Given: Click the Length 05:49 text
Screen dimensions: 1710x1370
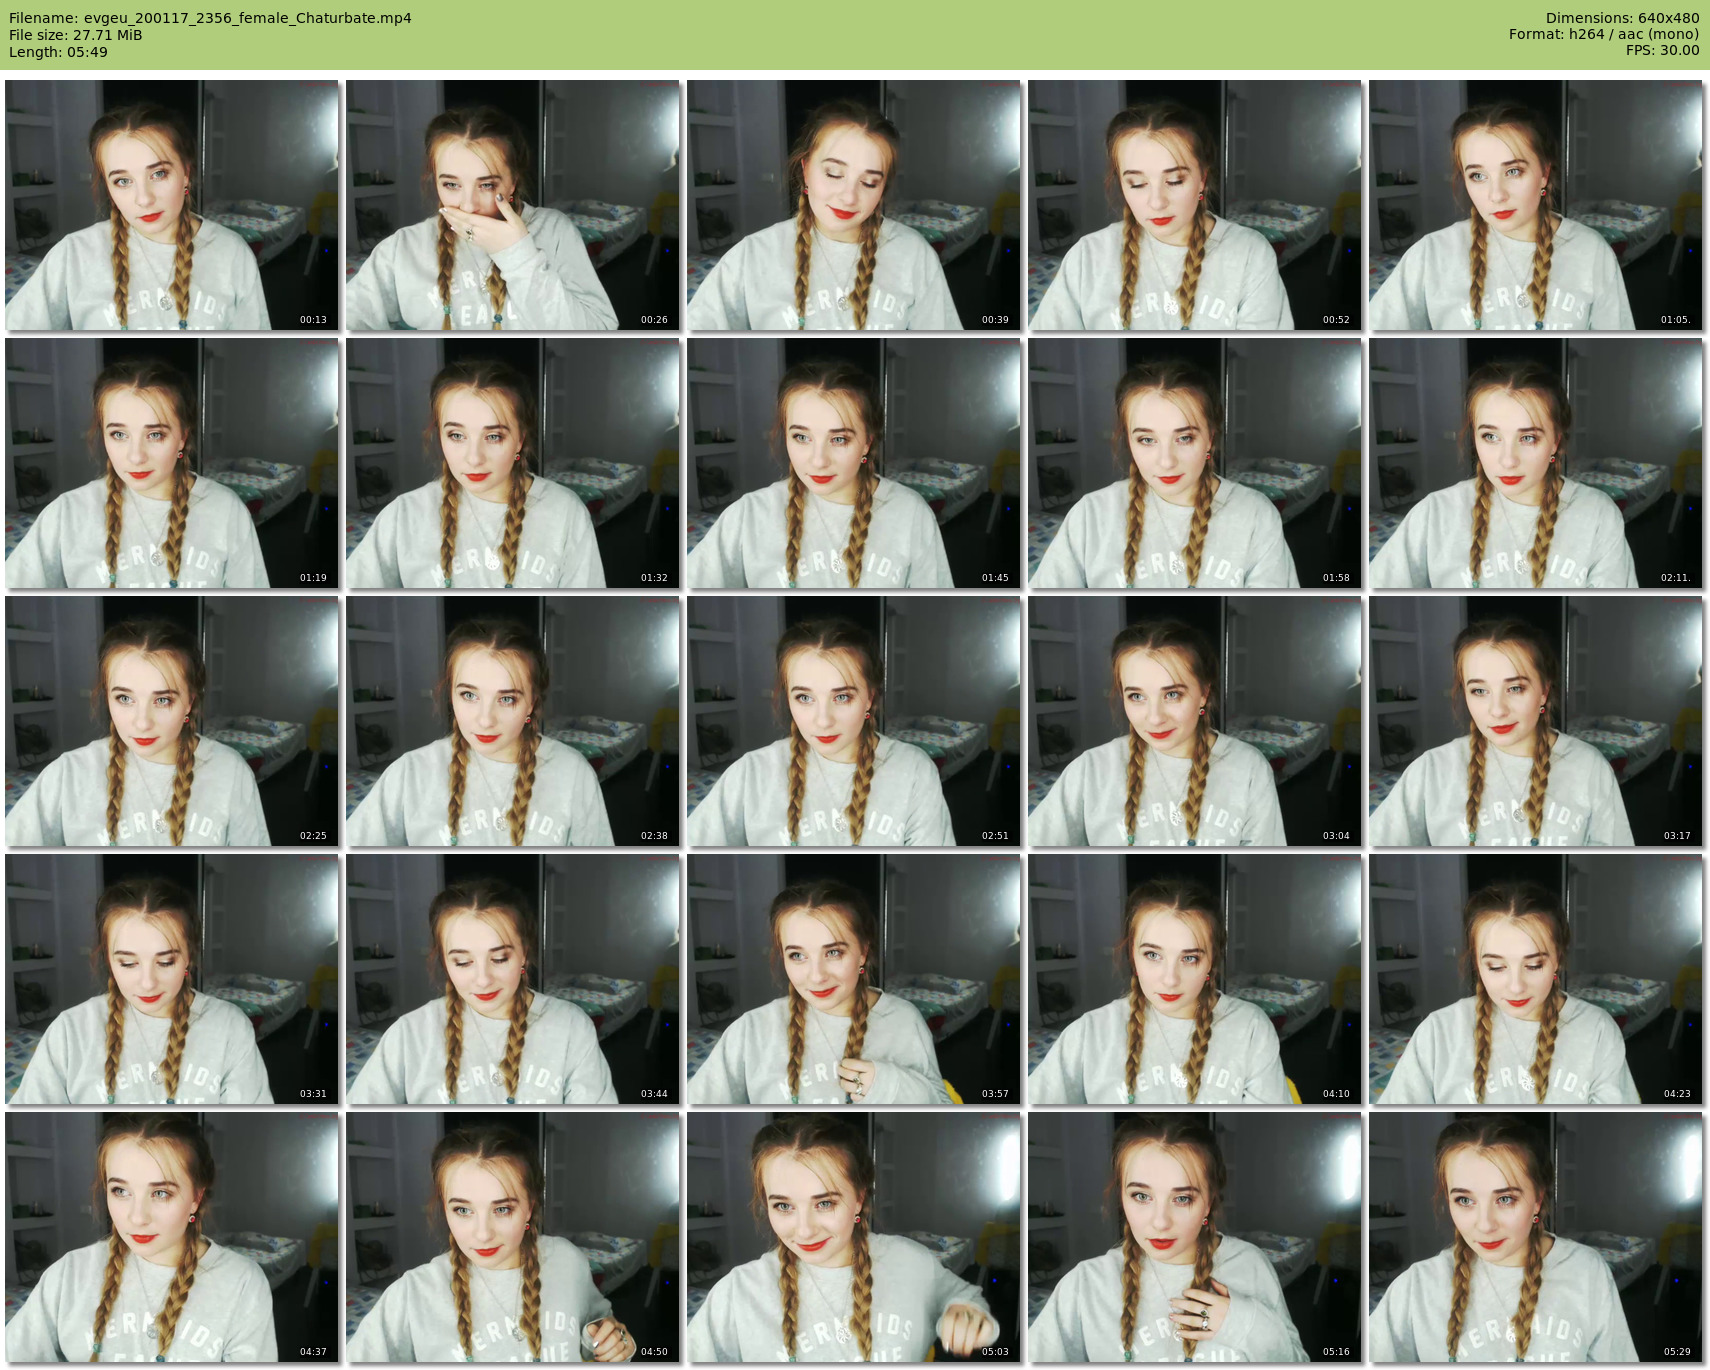Looking at the screenshot, I should click(58, 52).
